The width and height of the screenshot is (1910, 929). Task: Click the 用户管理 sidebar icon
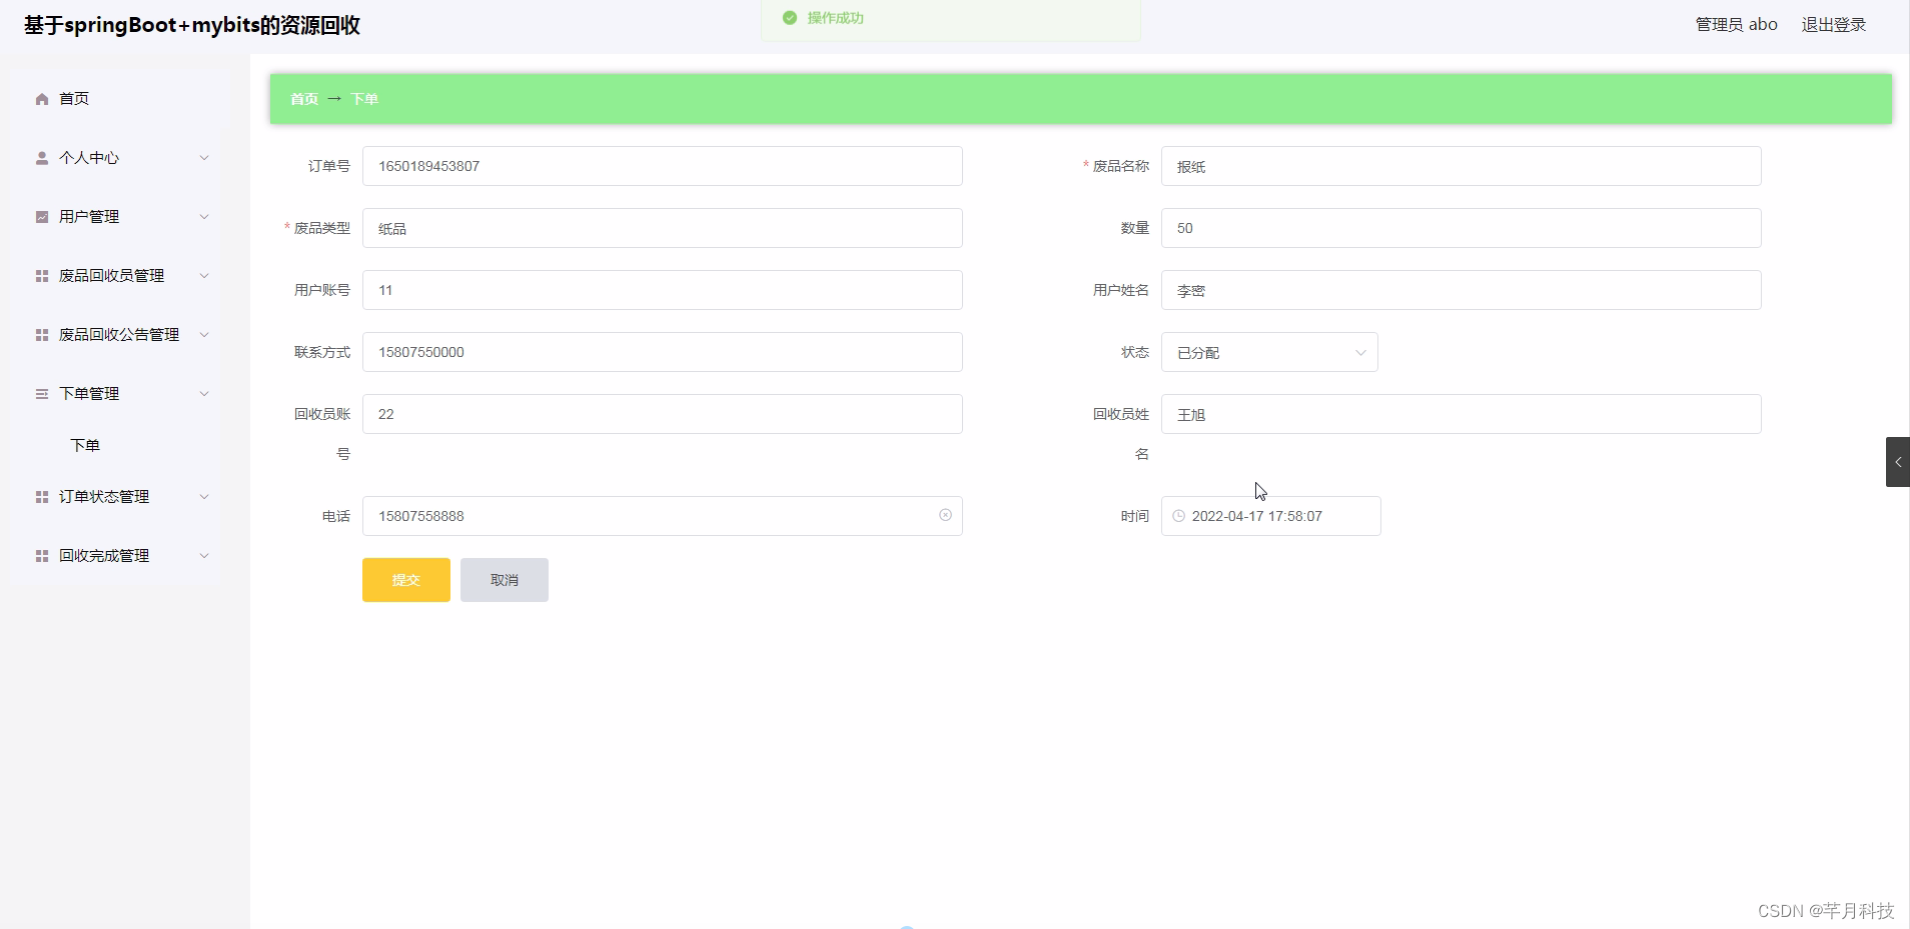41,216
